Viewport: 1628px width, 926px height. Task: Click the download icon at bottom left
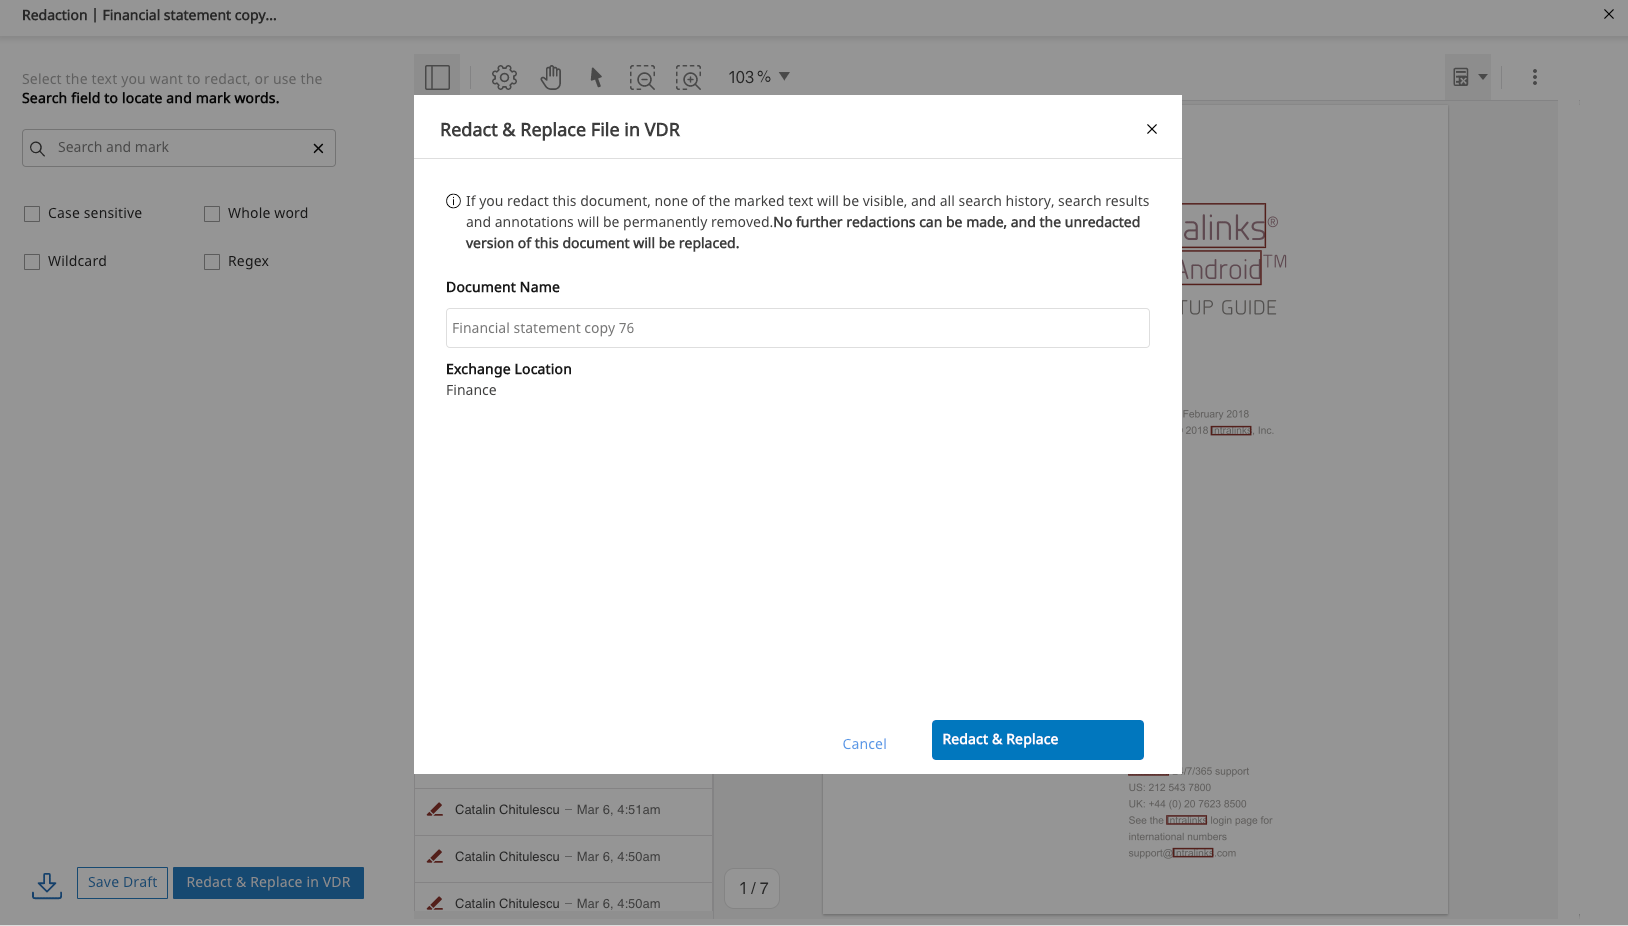coord(46,884)
